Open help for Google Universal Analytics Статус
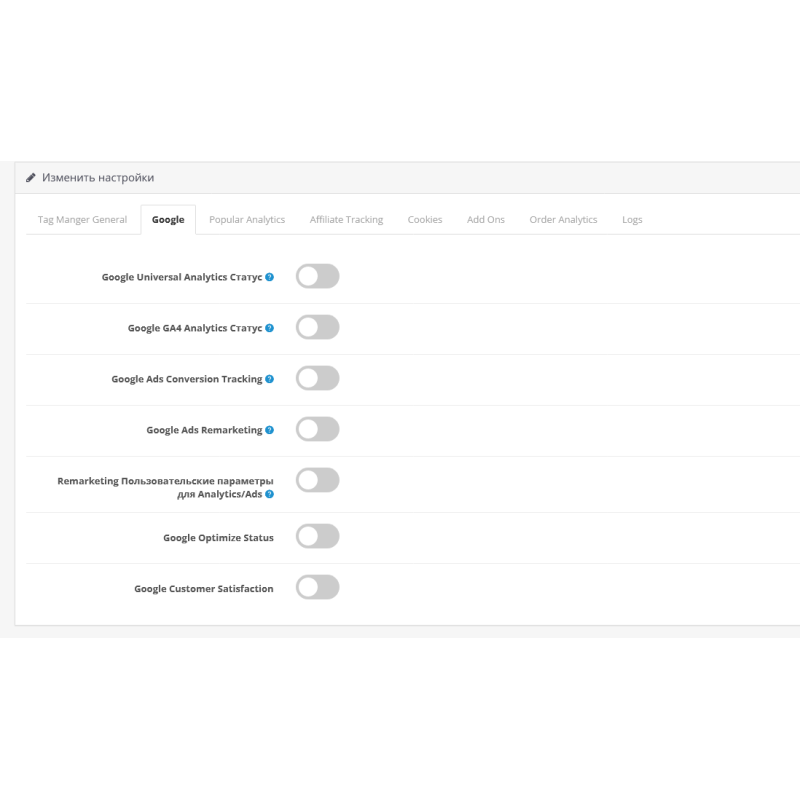The height and width of the screenshot is (800, 800). click(x=268, y=276)
